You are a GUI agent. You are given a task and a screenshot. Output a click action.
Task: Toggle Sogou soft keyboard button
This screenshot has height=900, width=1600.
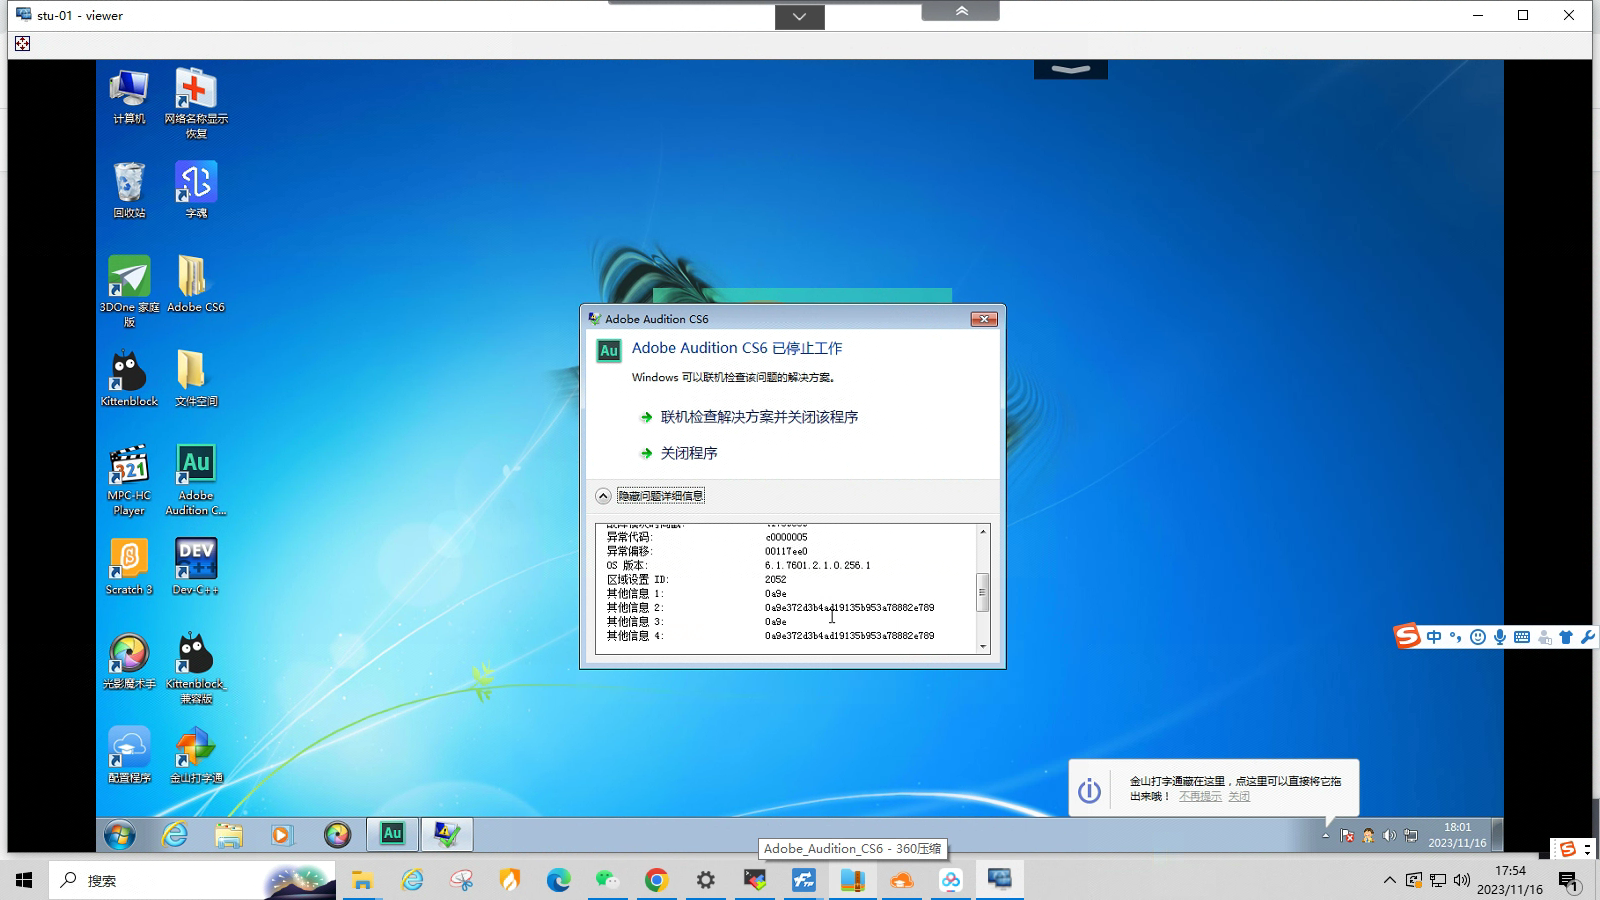tap(1522, 637)
